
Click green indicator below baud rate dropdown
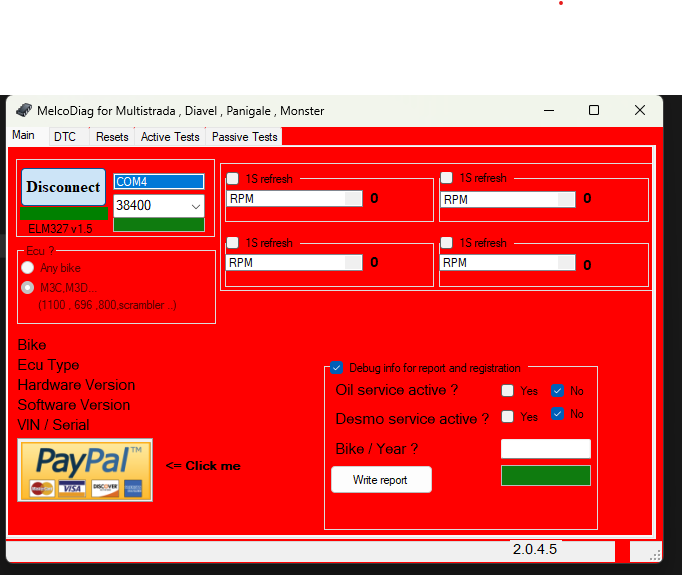coord(159,224)
